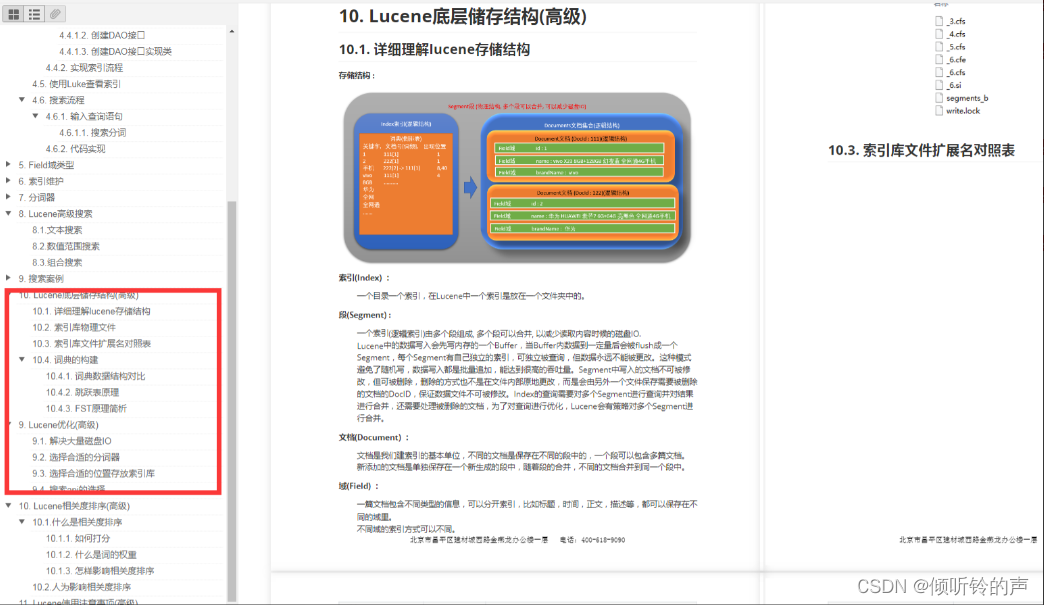Image resolution: width=1044 pixels, height=605 pixels.
Task: Go to 10.2. 索引库物理文件
Action: pos(74,327)
